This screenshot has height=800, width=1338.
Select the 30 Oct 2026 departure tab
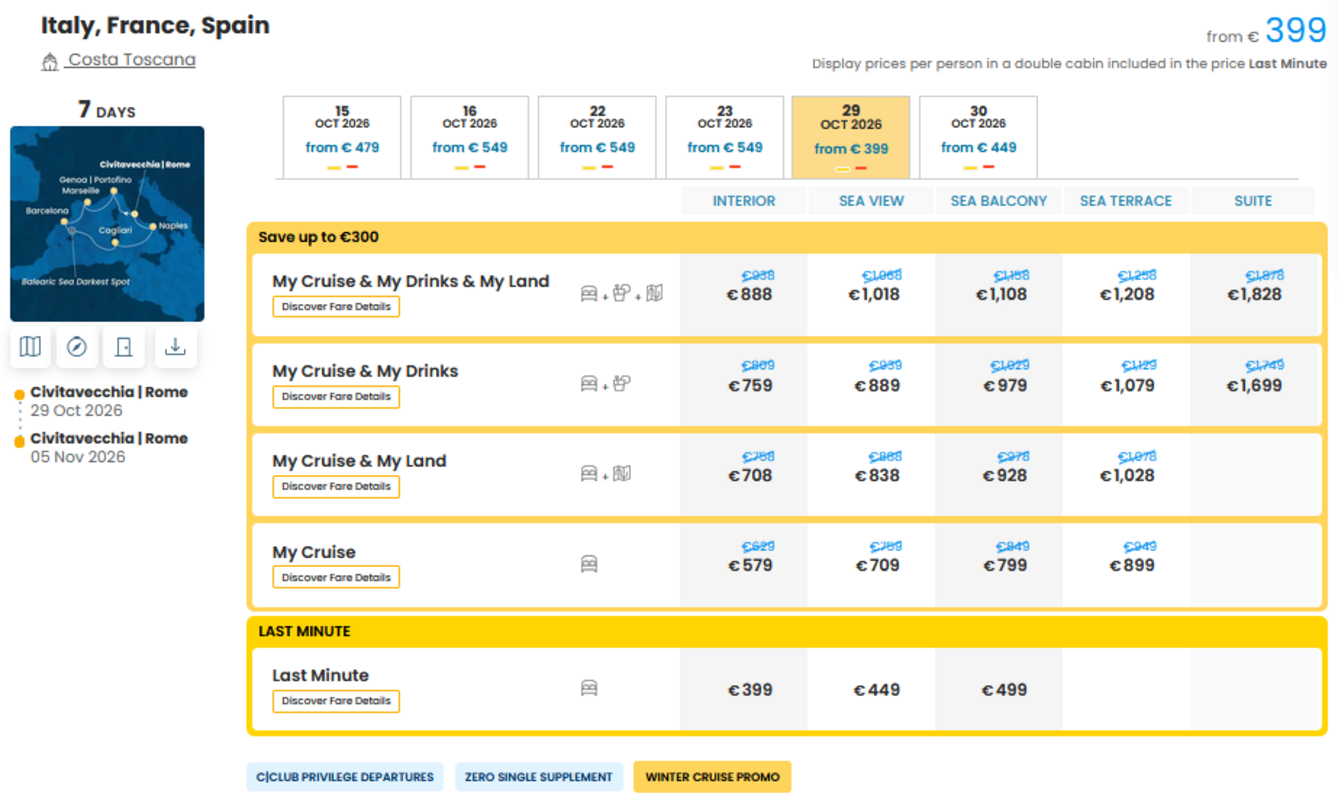[978, 137]
